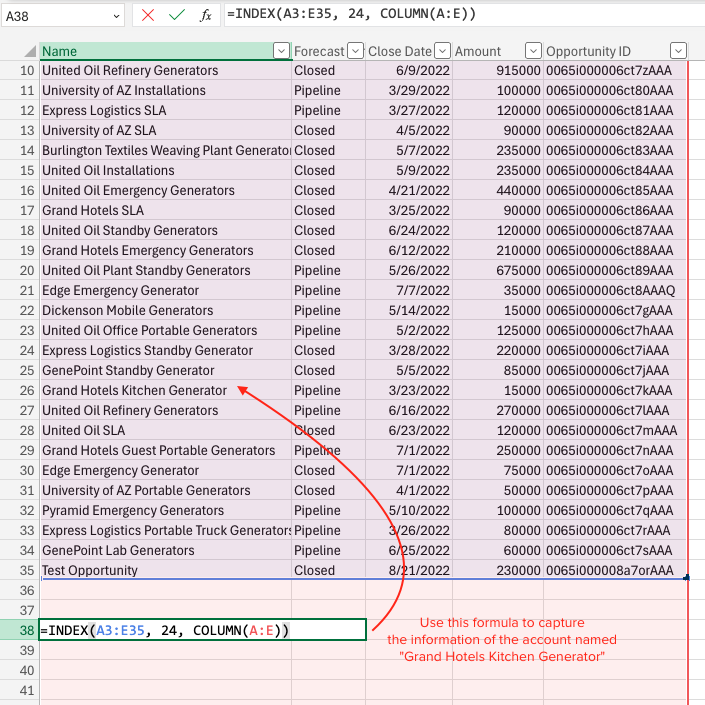Open the Insert Function fx dialog

coord(205,16)
